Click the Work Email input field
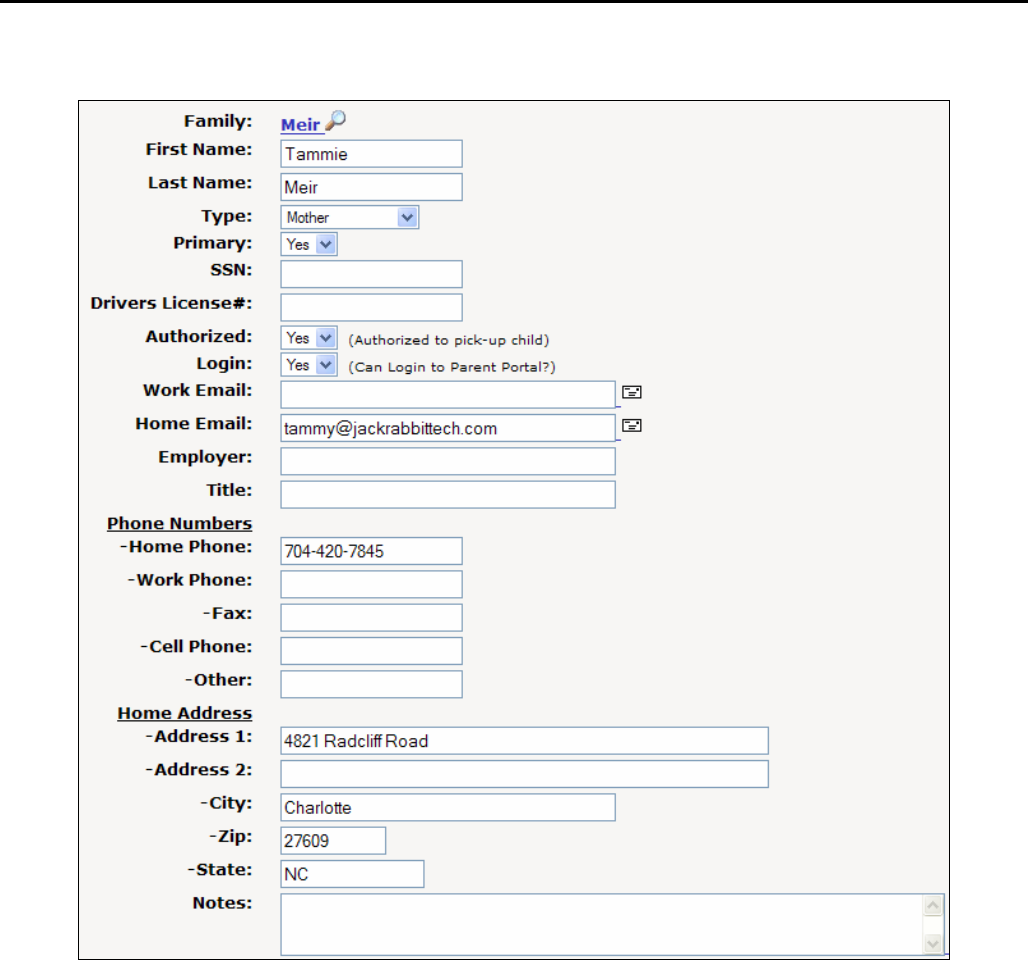Image resolution: width=1028 pixels, height=960 pixels. point(448,395)
